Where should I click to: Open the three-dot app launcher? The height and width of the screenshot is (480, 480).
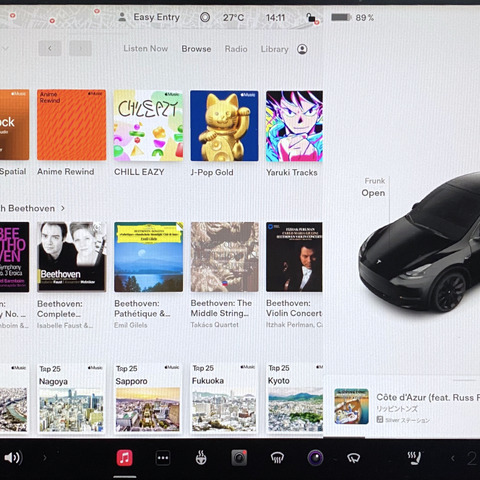pyautogui.click(x=163, y=458)
